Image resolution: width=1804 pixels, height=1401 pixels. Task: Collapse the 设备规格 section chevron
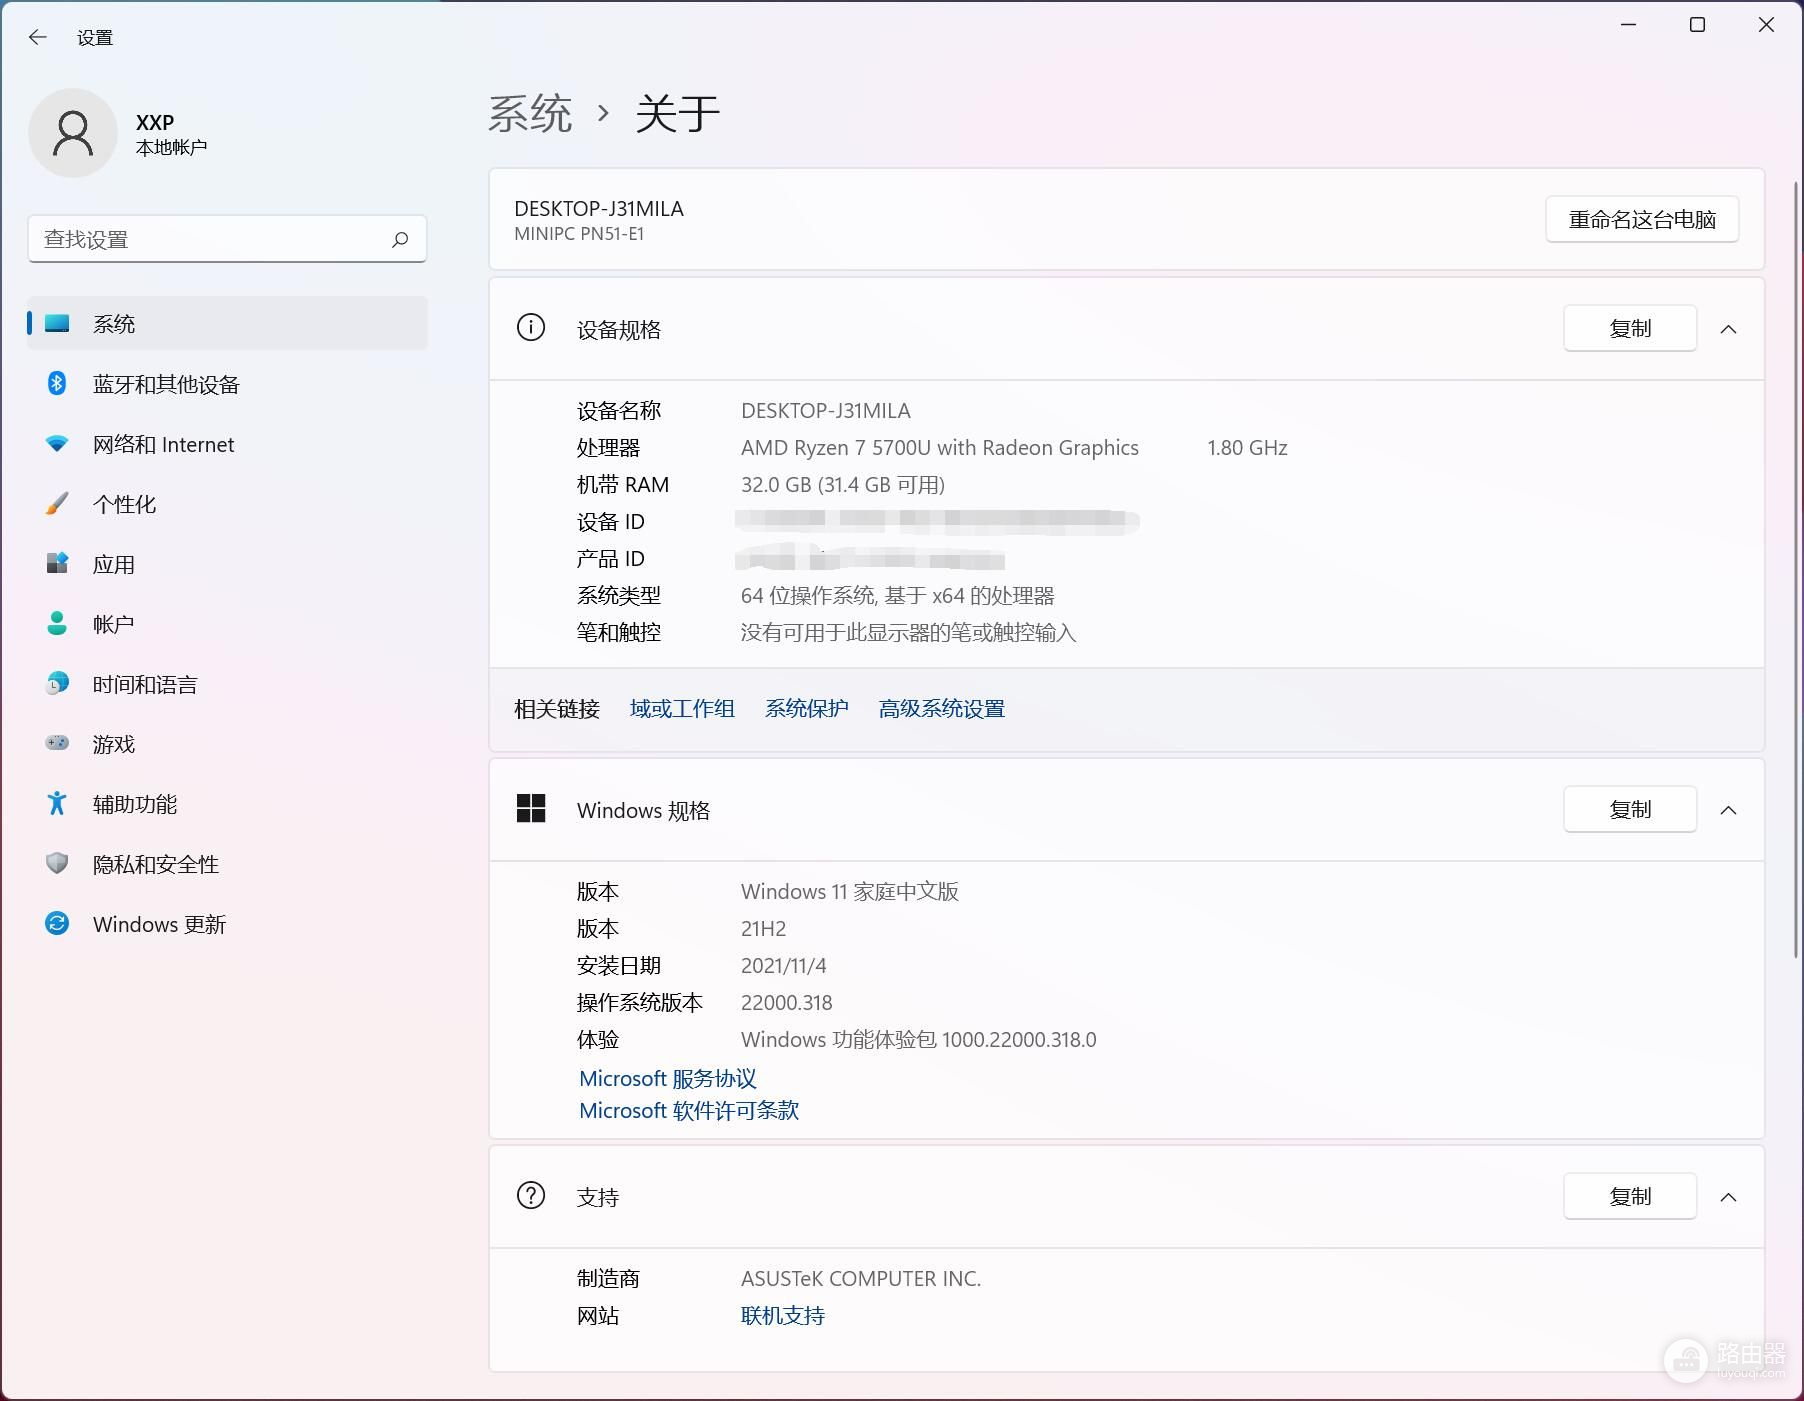(1728, 329)
